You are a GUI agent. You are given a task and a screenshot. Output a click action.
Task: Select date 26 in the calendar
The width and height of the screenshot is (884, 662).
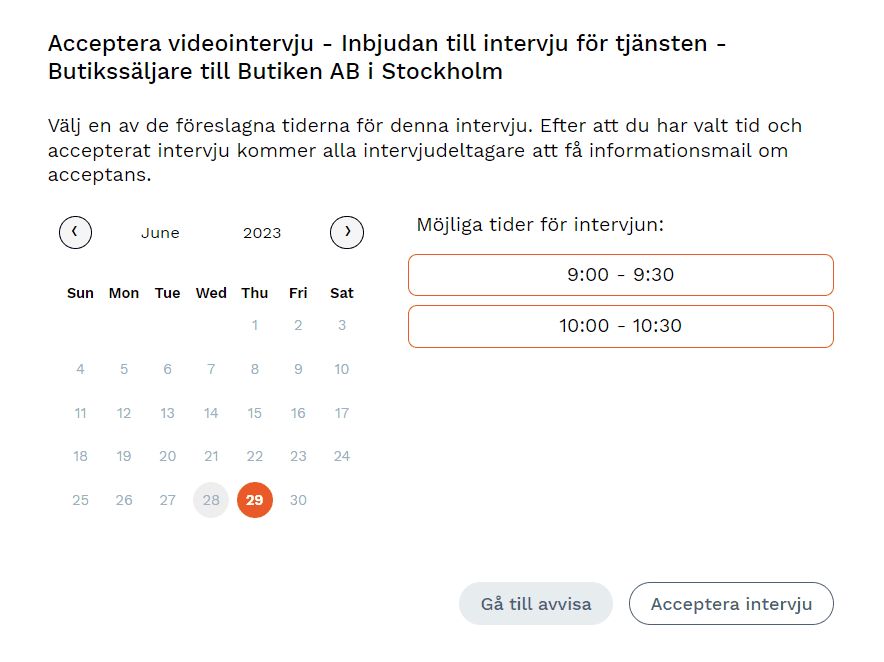click(x=124, y=500)
